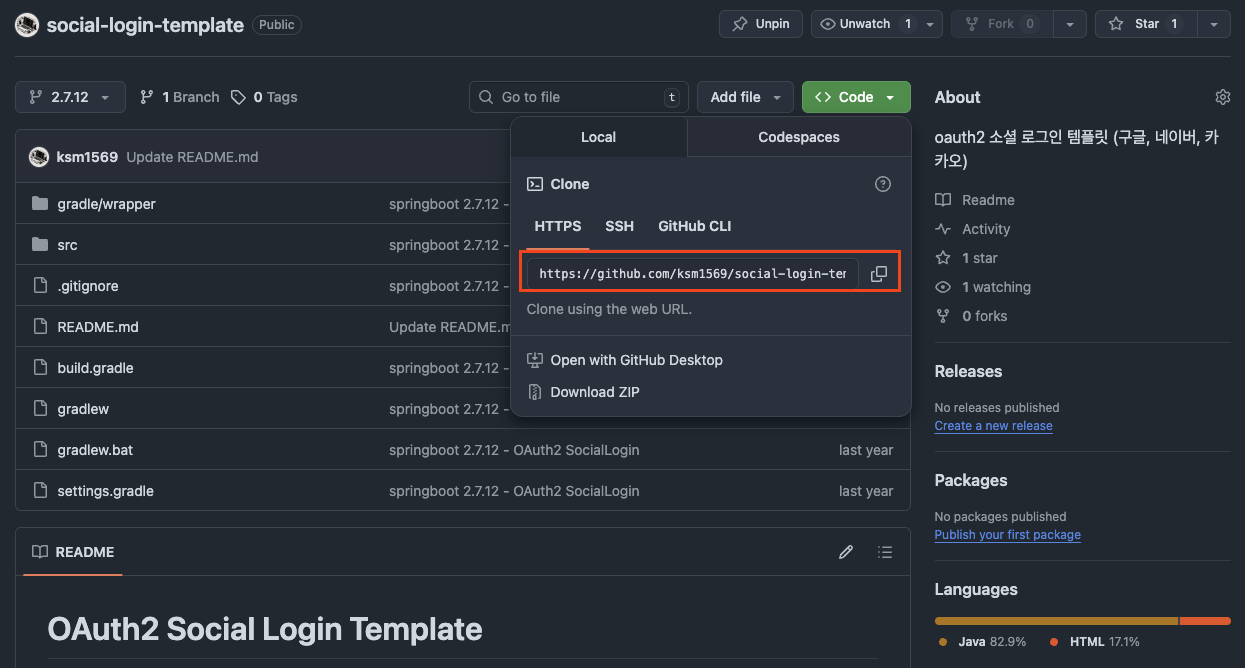Open the 2.7.12 branch dropdown

click(70, 97)
